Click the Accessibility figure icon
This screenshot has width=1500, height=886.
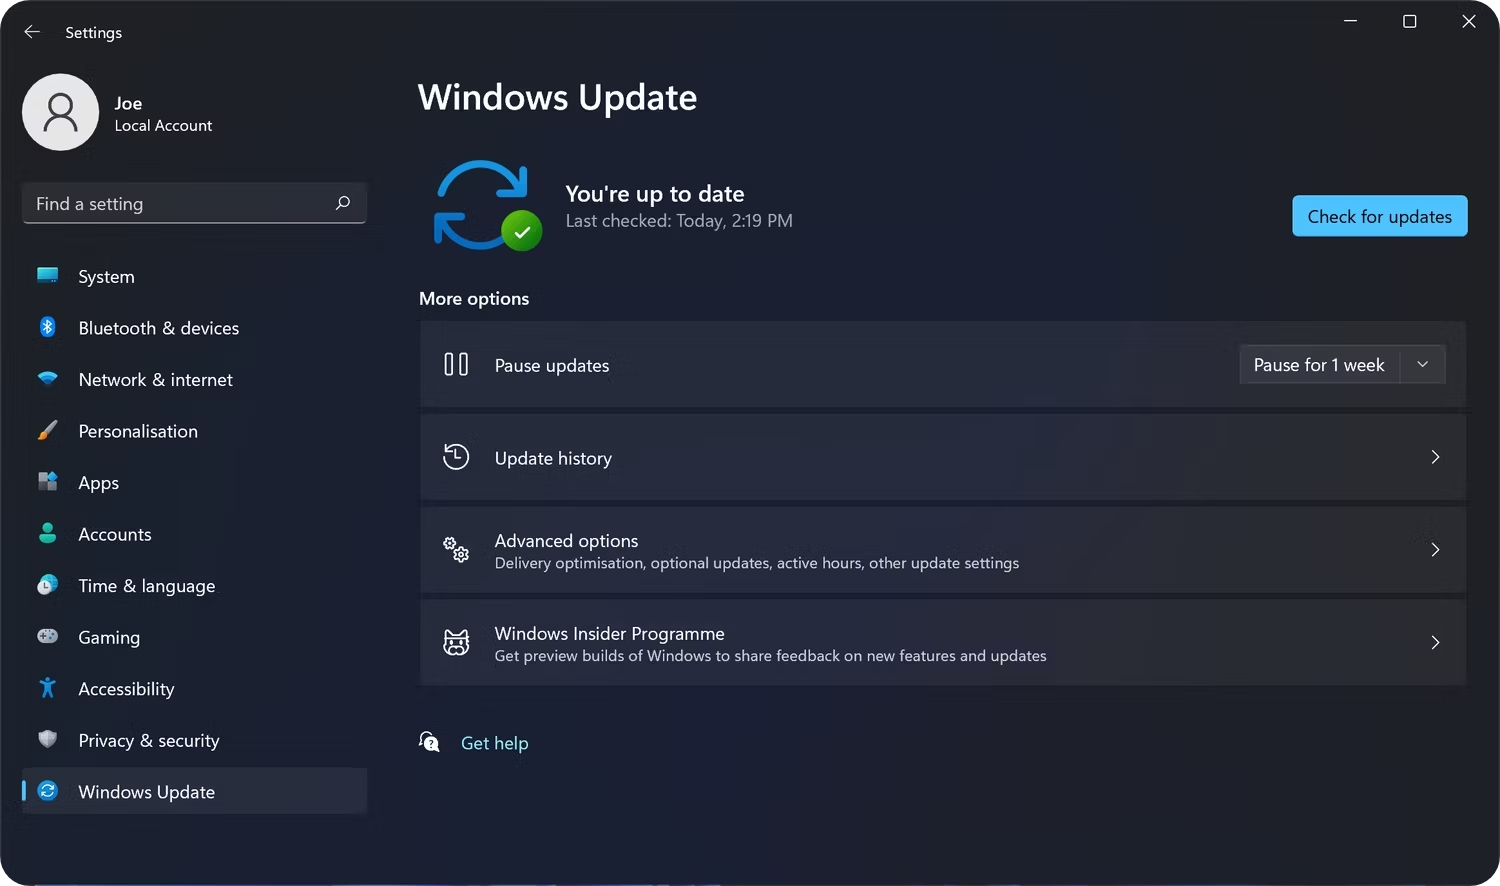coord(47,688)
